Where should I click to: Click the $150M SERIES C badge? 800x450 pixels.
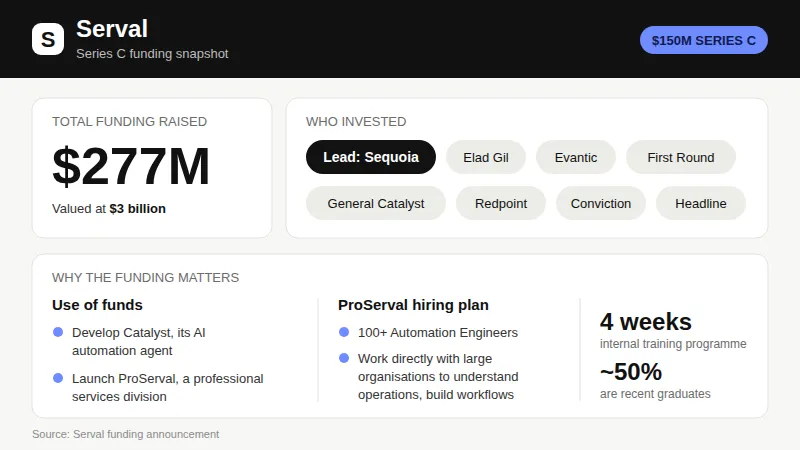(x=704, y=40)
